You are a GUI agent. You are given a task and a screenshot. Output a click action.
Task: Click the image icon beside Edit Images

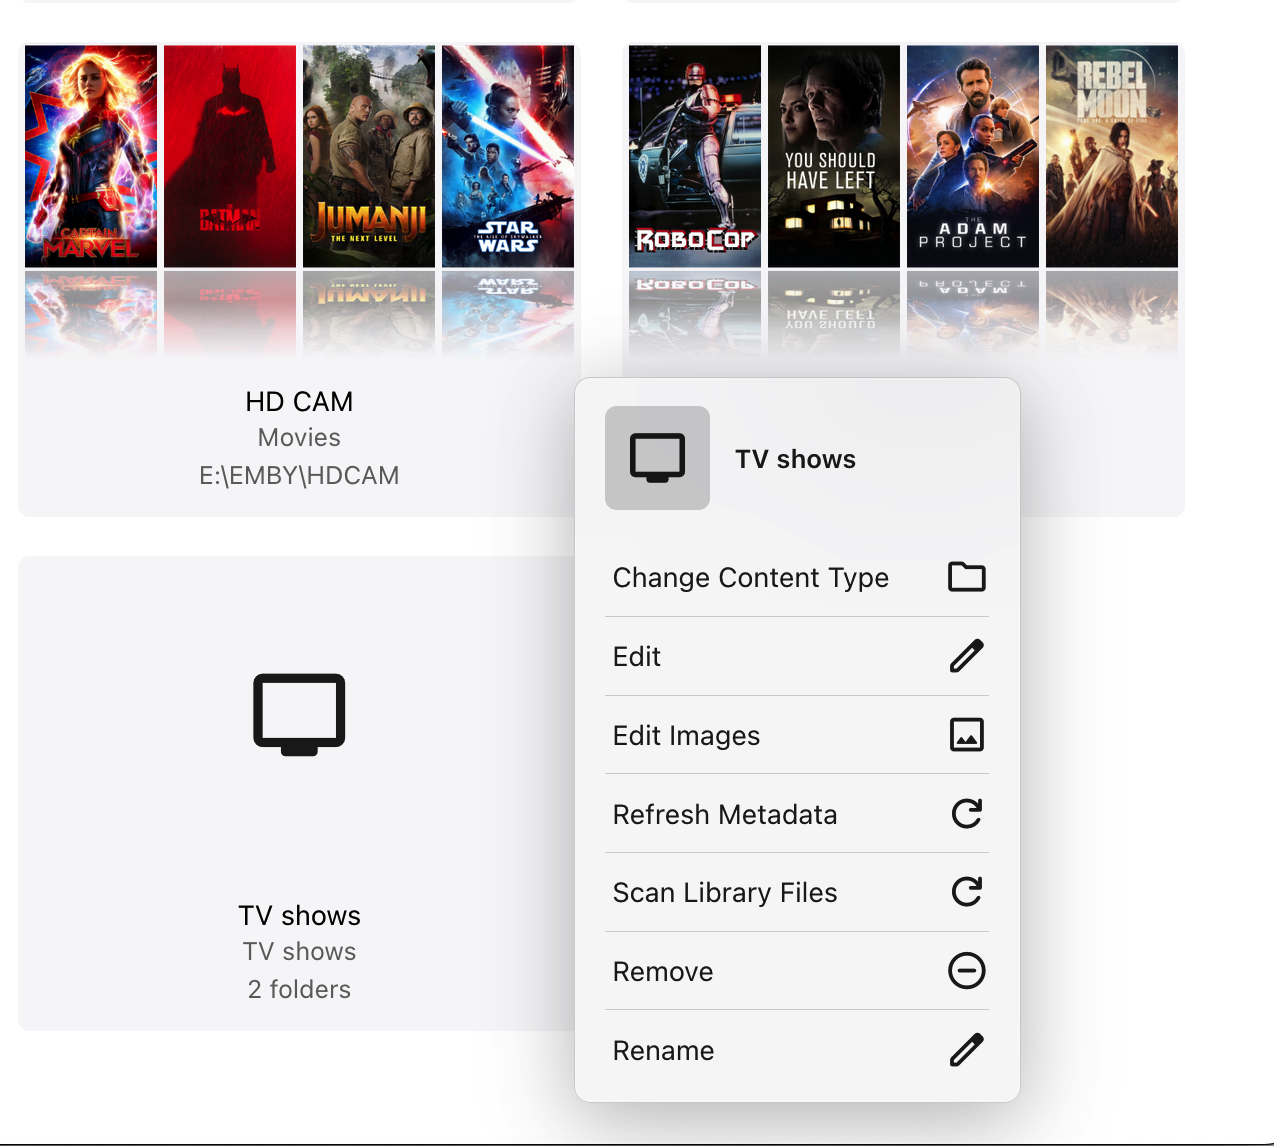click(x=966, y=735)
